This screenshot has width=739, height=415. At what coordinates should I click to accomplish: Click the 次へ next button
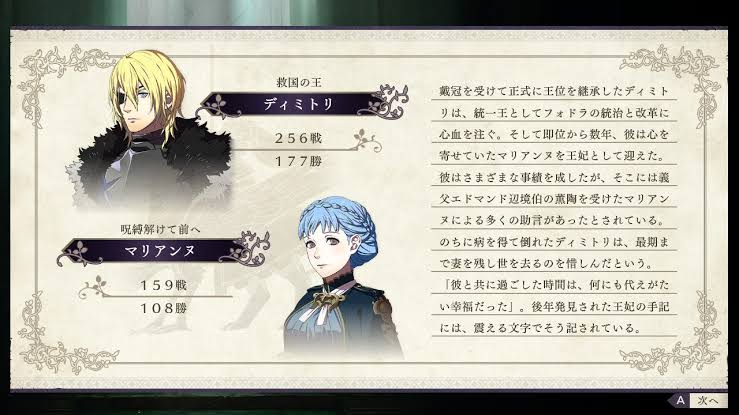[708, 401]
